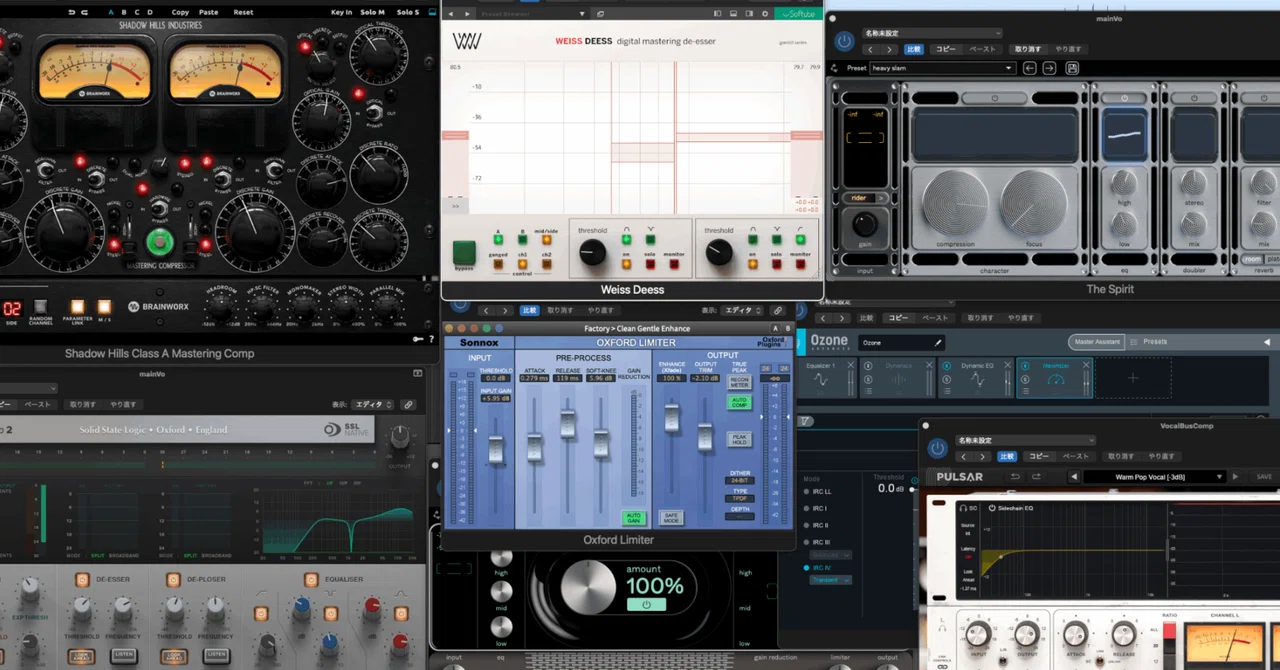Click SAFE MODE in Oxford Limiter
The width and height of the screenshot is (1280, 670).
point(671,518)
